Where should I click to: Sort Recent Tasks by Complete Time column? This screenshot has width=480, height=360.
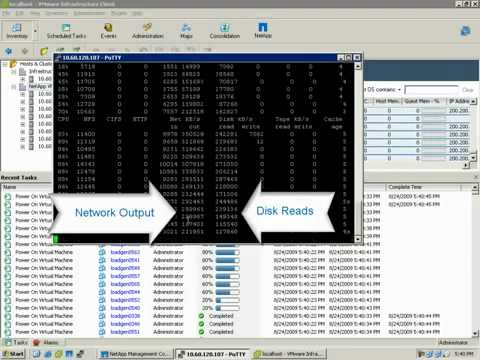click(423, 187)
